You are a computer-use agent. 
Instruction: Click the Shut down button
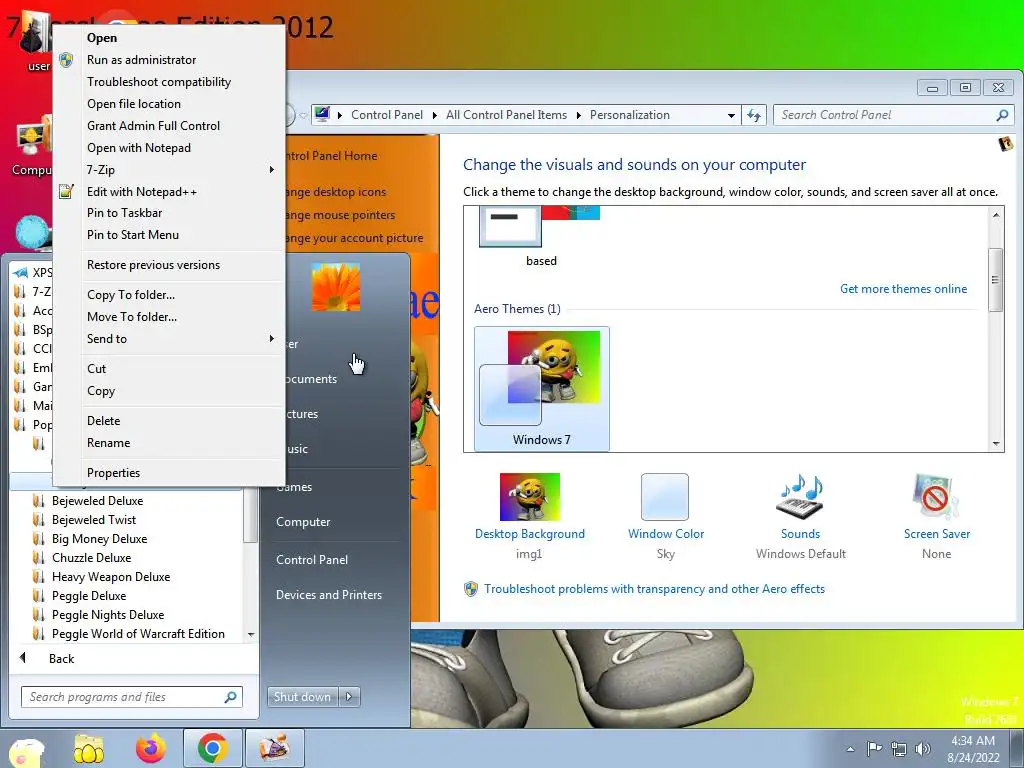302,697
